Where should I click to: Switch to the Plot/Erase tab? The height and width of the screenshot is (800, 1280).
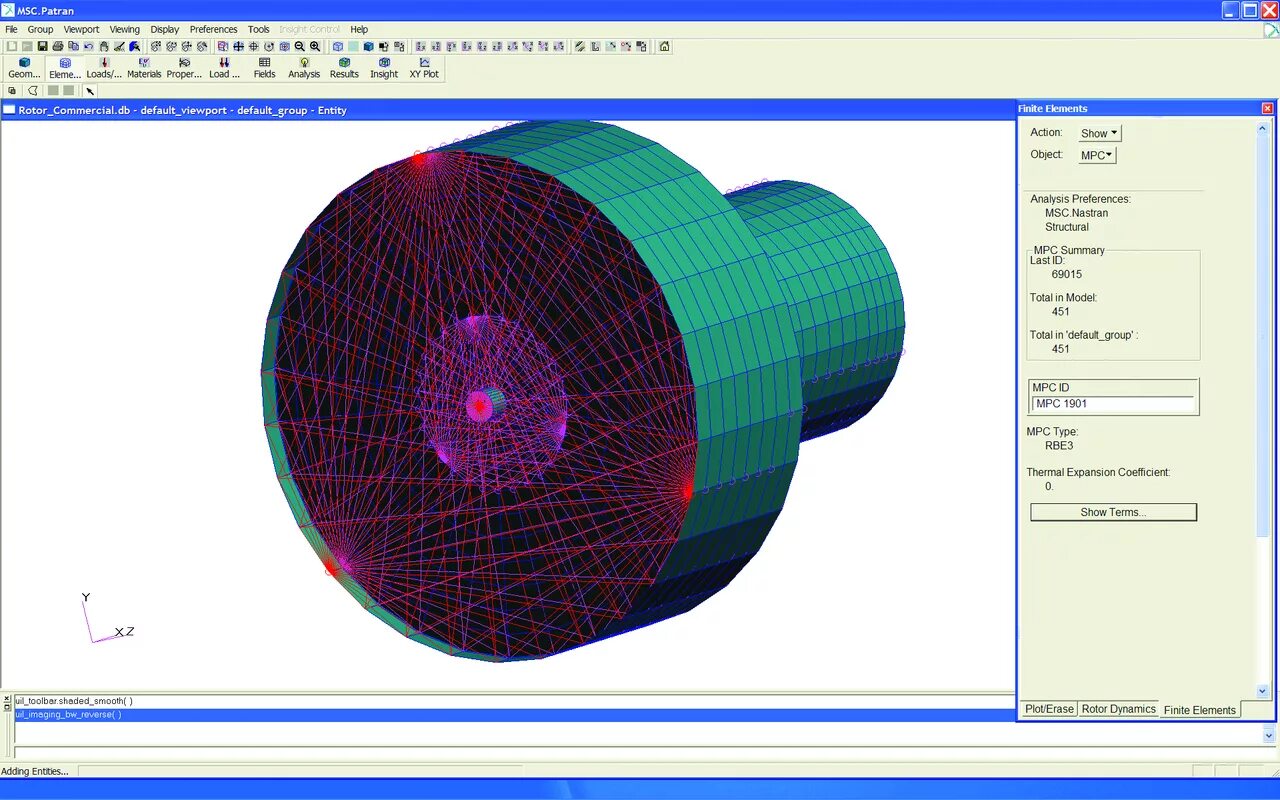(1049, 709)
